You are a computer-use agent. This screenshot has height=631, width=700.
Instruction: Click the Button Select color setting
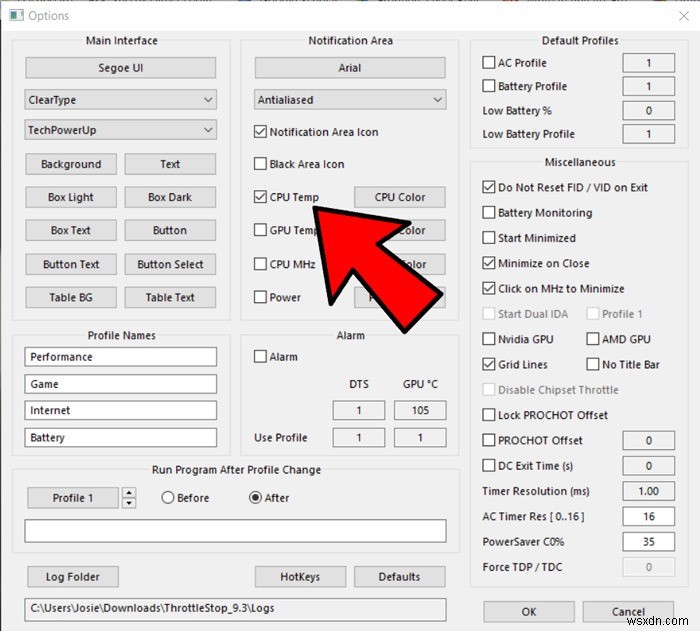170,264
